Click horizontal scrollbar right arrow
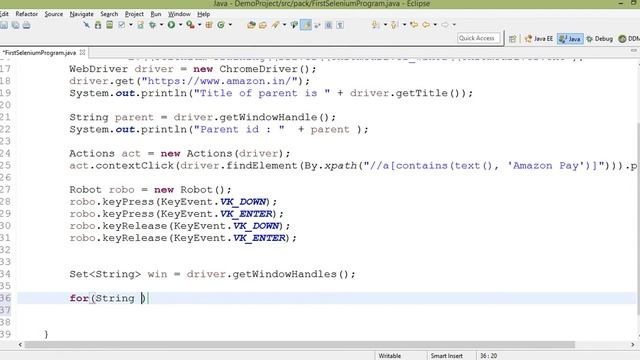 click(633, 345)
